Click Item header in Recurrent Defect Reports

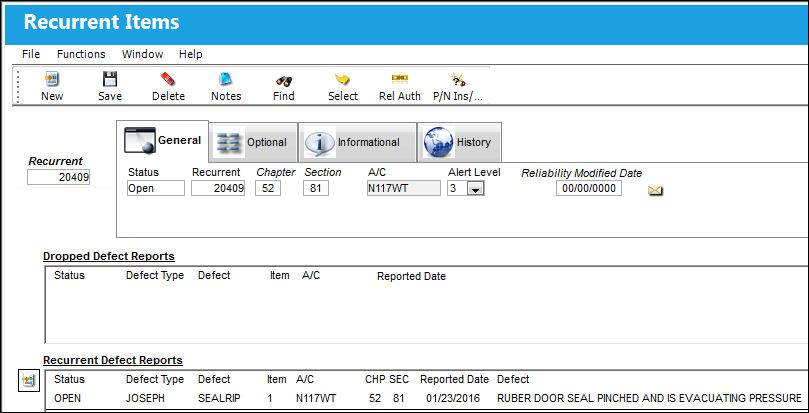click(277, 379)
